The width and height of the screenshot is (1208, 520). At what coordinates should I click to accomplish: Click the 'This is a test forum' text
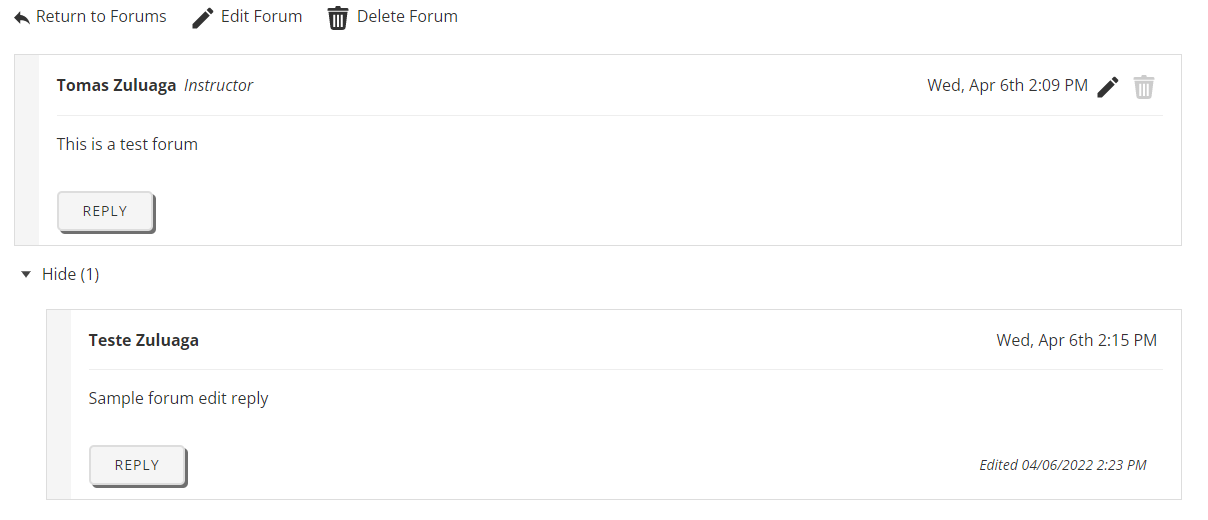[127, 144]
